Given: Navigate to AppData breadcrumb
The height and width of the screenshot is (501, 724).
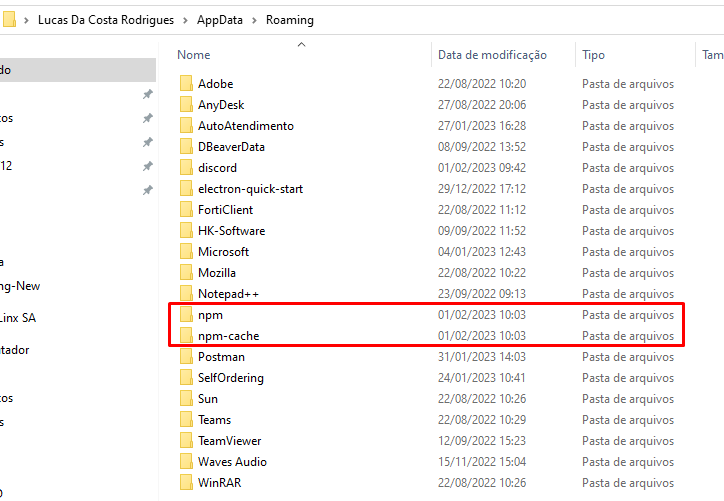Looking at the screenshot, I should point(220,20).
